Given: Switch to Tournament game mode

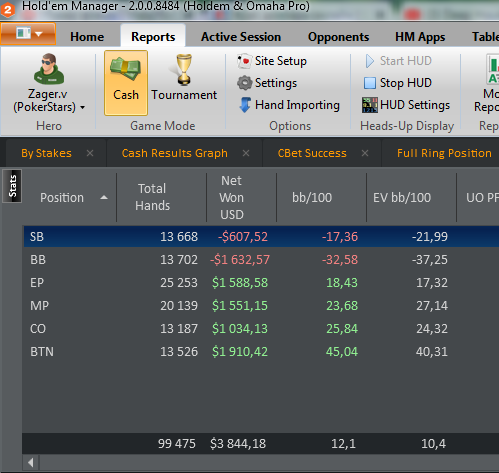Looking at the screenshot, I should 184,78.
